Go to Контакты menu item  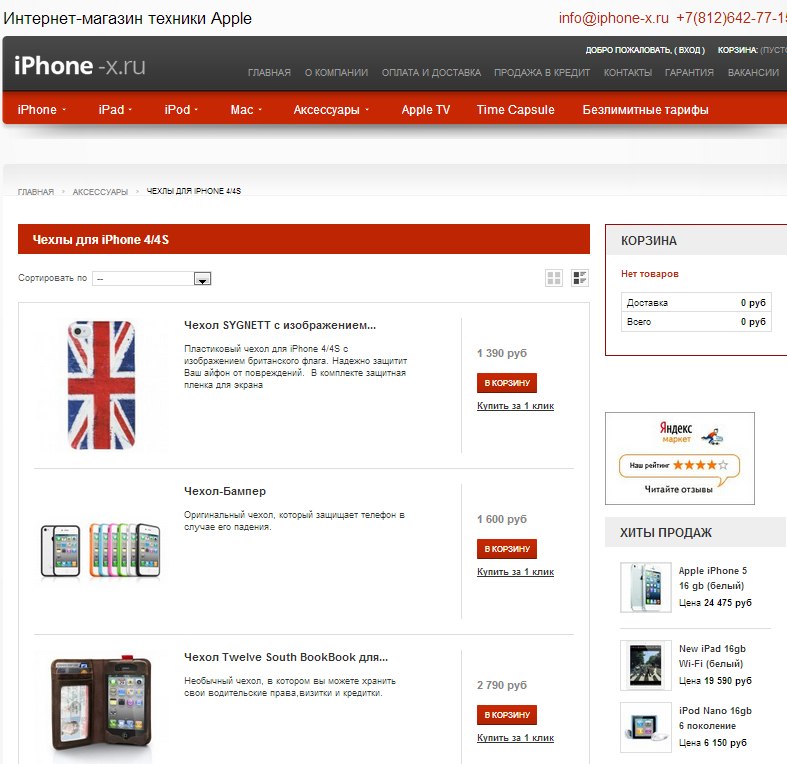pos(627,72)
